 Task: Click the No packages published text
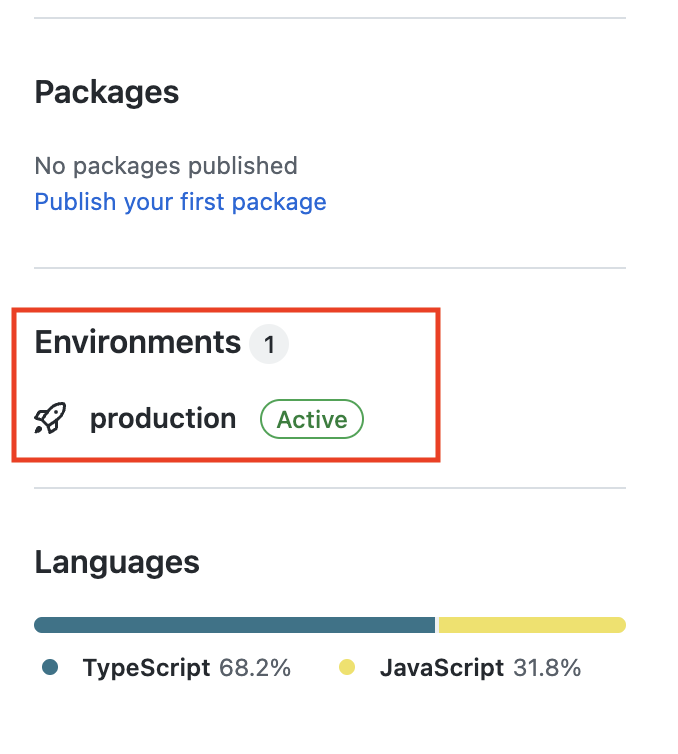(x=166, y=166)
